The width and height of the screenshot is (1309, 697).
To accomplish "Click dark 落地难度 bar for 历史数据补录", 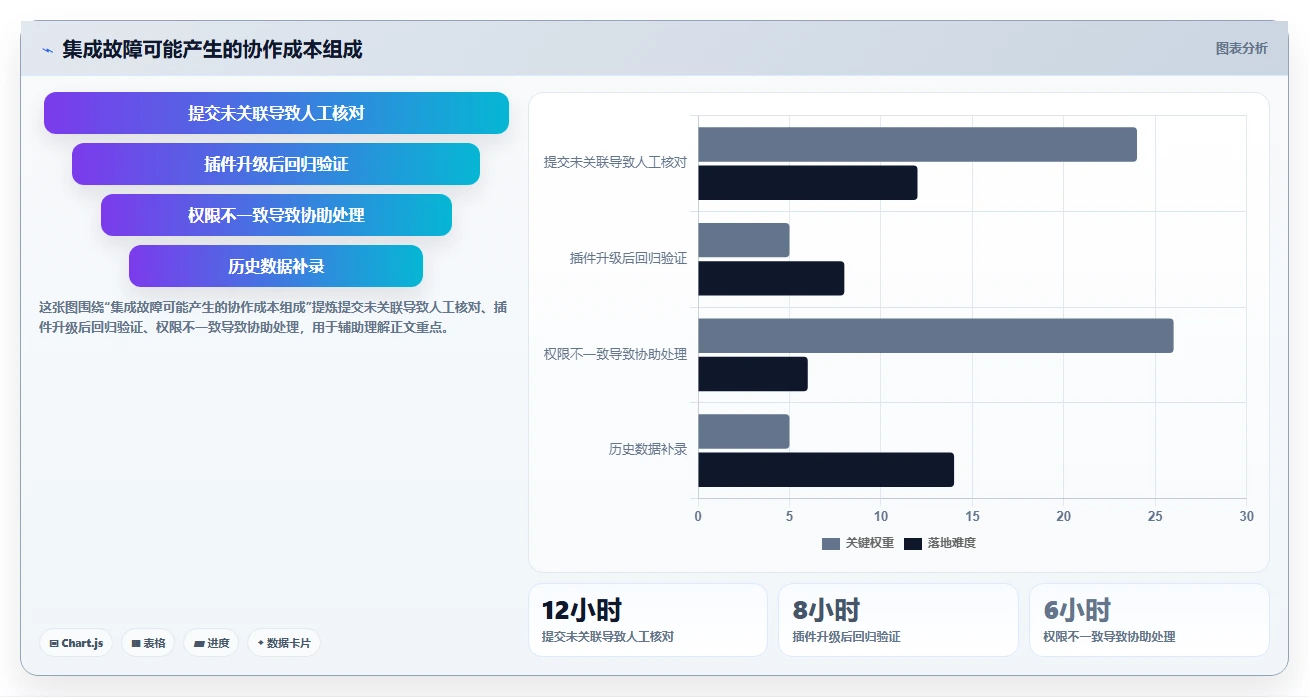I will (x=826, y=469).
